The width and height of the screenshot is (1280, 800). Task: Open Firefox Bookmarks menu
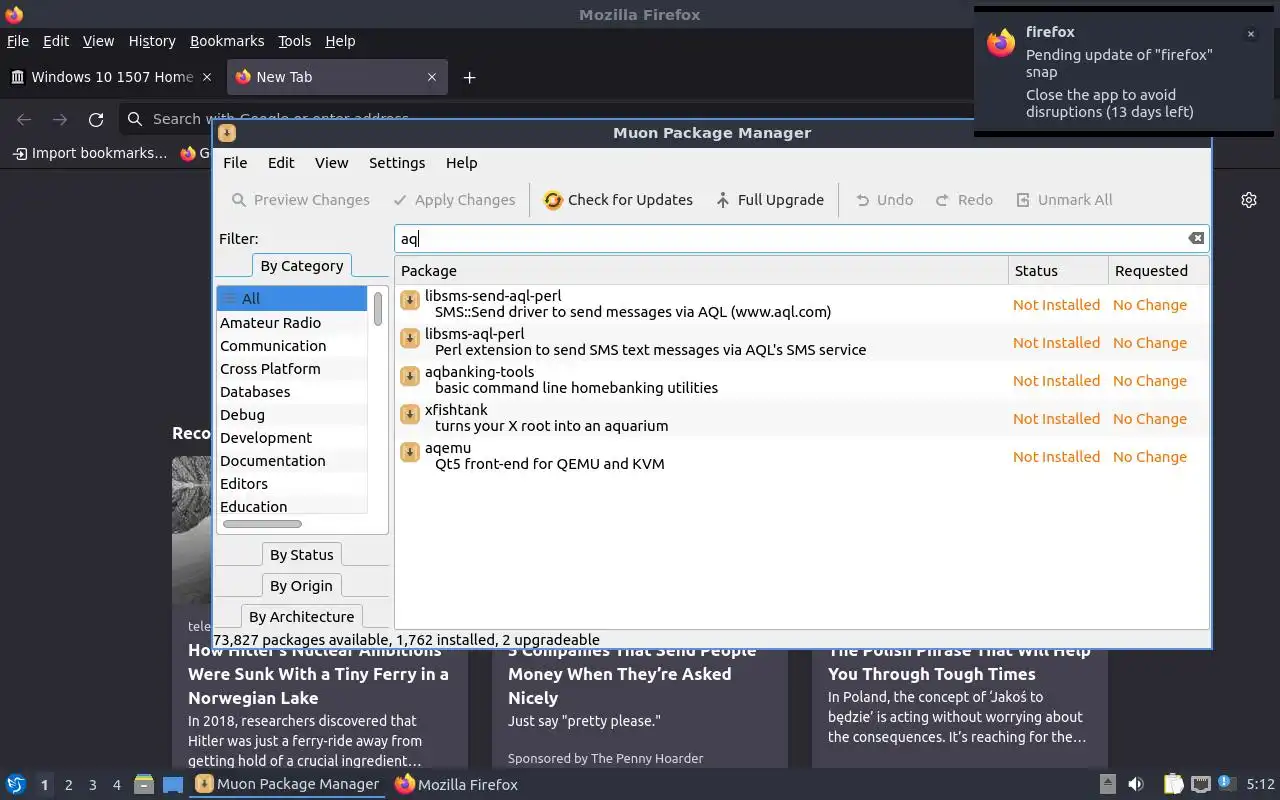(x=227, y=41)
